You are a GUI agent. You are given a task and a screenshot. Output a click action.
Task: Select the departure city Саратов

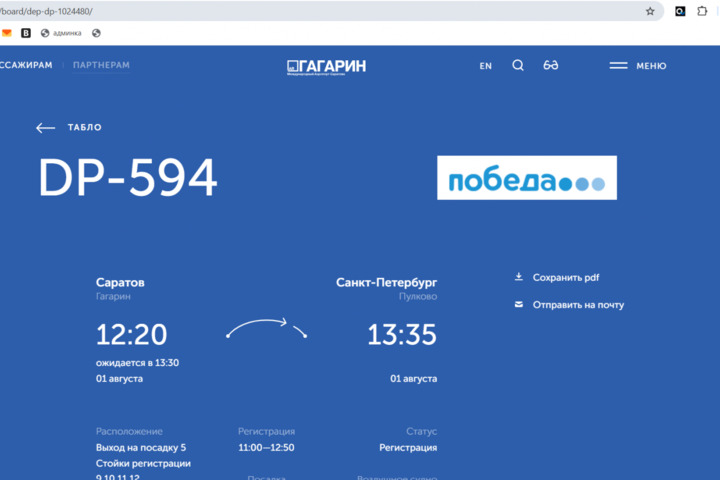point(120,282)
